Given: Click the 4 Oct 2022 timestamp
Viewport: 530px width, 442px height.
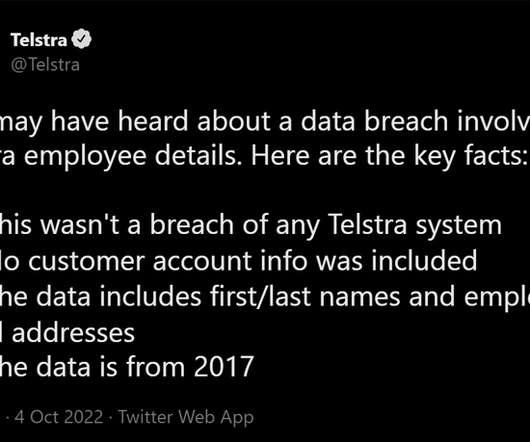Looking at the screenshot, I should pyautogui.click(x=59, y=417).
